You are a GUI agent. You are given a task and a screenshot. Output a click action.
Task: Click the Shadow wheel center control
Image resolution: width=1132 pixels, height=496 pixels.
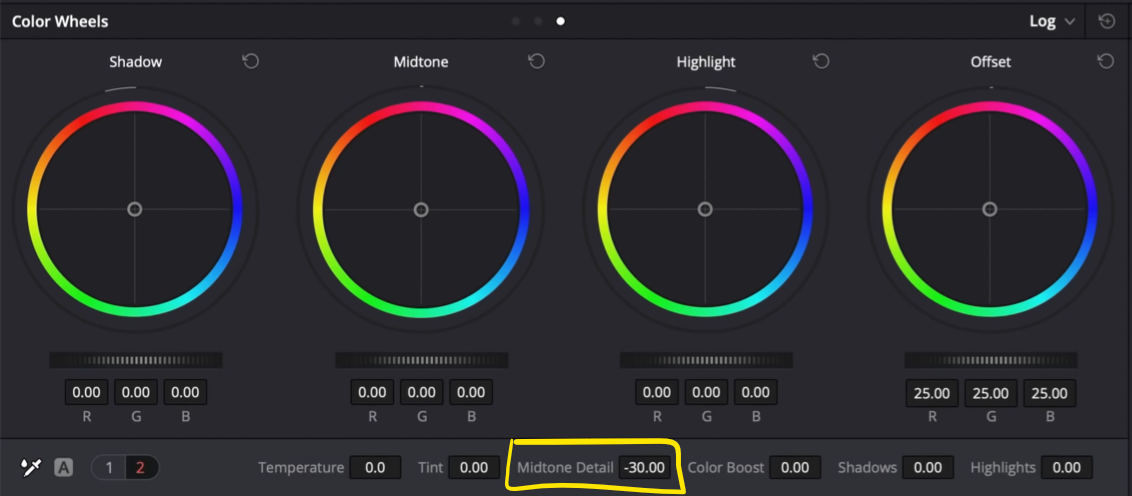(x=134, y=209)
